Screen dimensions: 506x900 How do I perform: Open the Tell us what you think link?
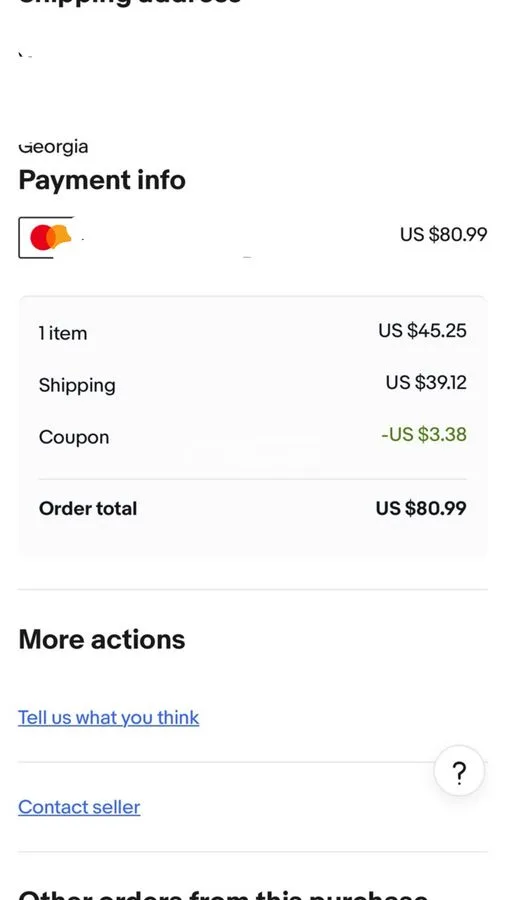click(x=108, y=717)
